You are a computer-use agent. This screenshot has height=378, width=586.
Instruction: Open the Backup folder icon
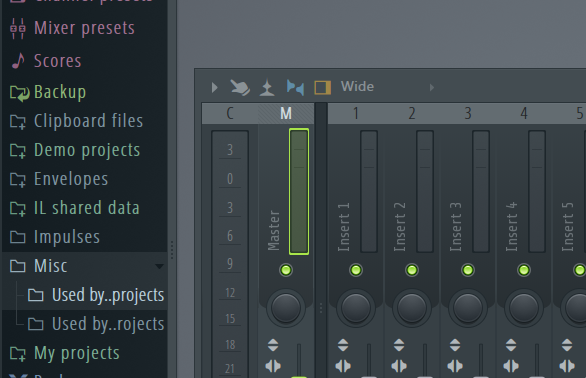[19, 93]
